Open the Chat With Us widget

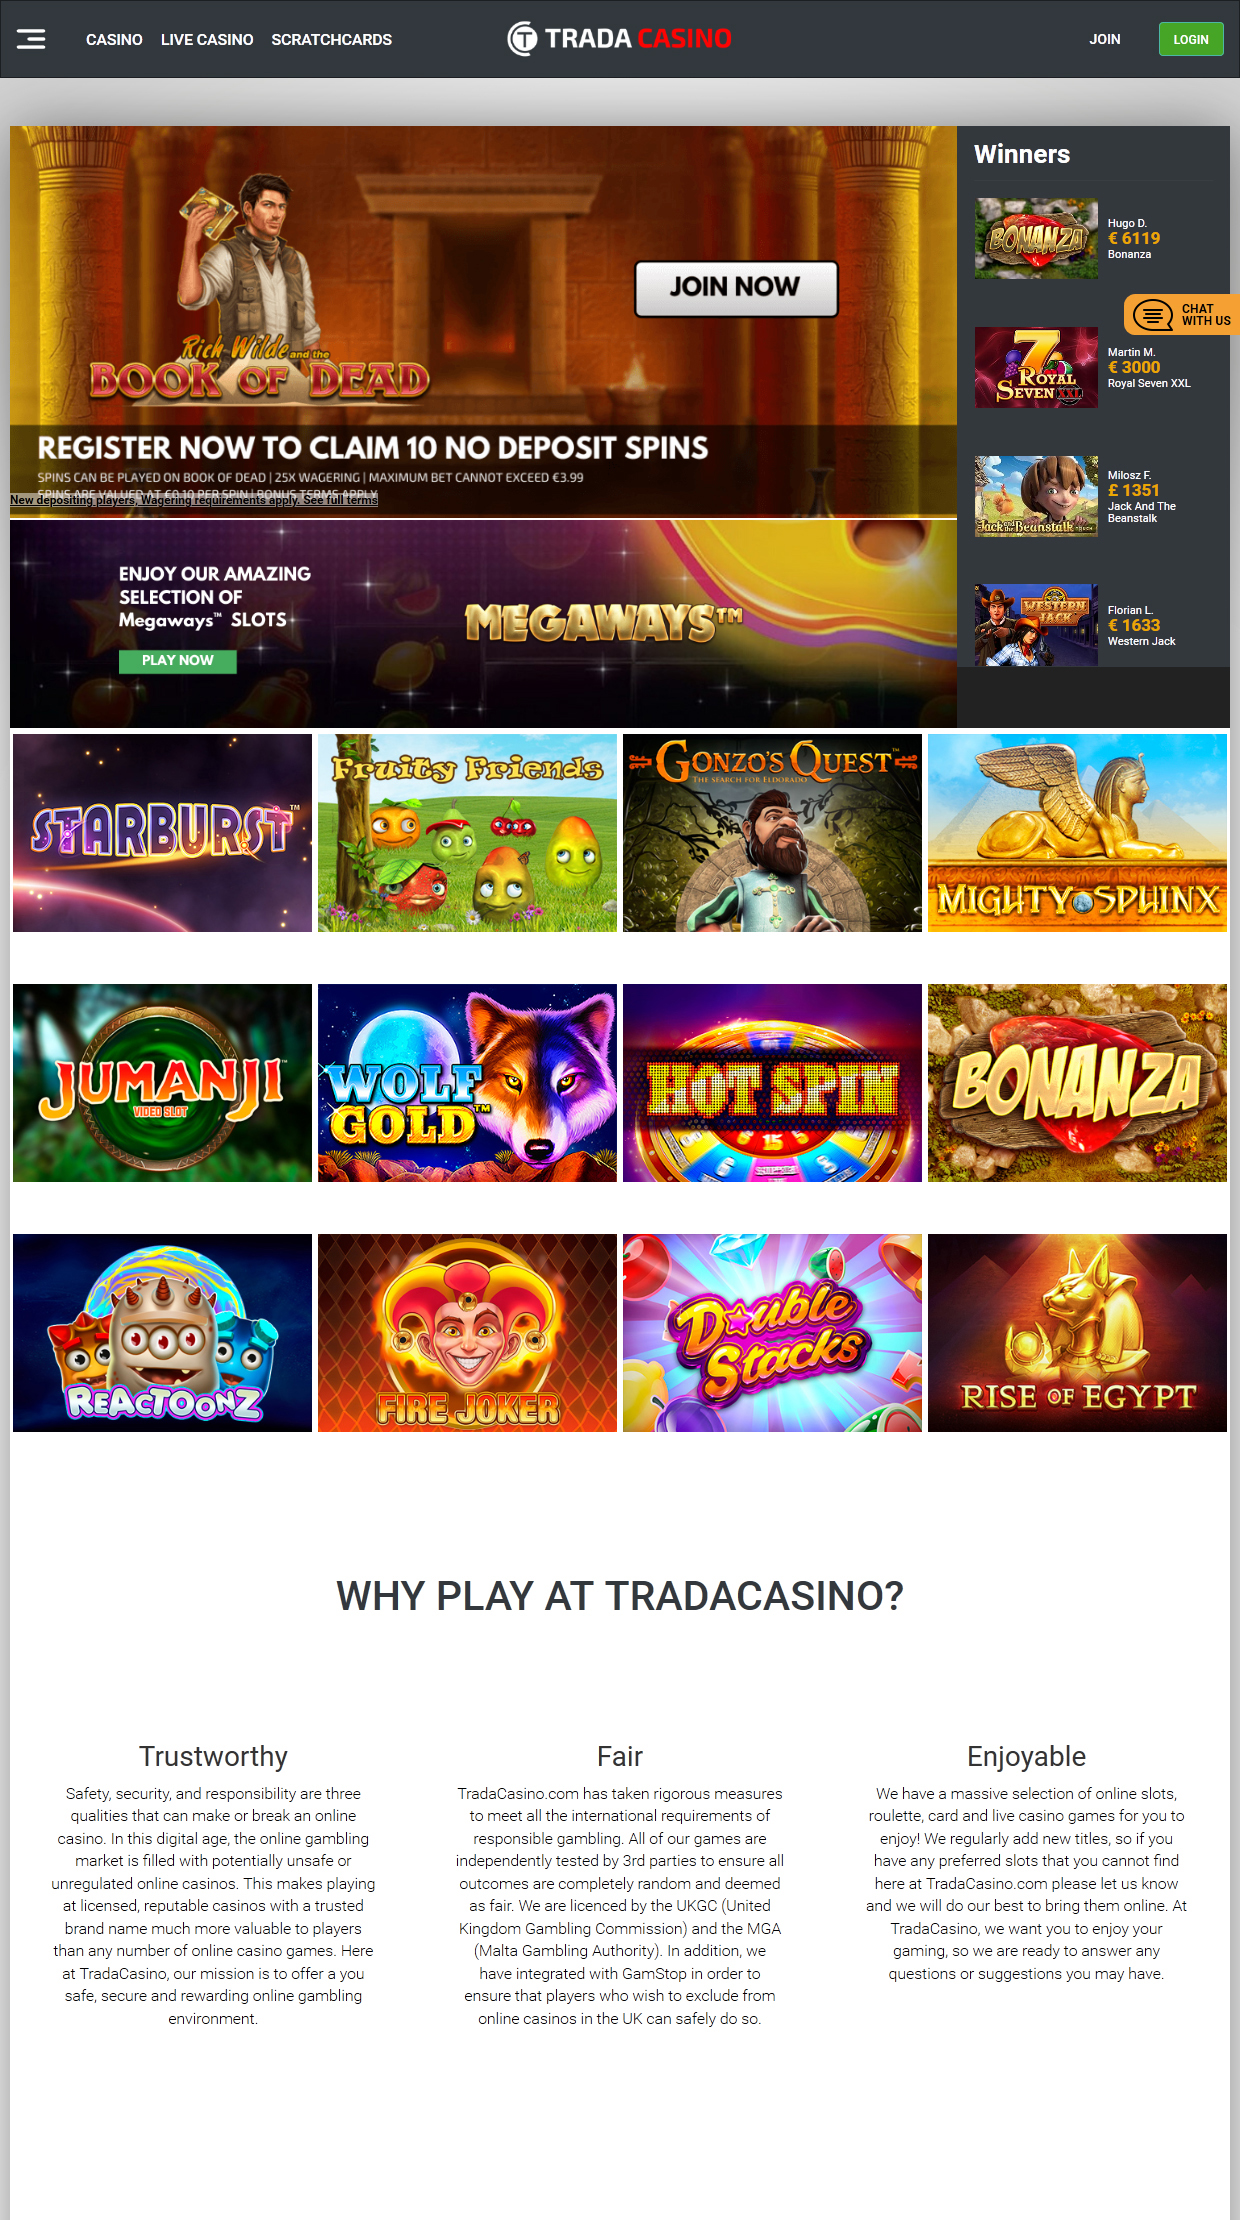click(1182, 315)
